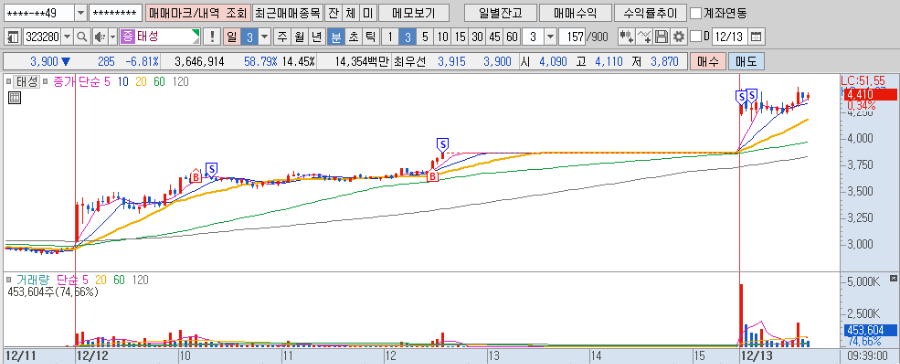This screenshot has width=900, height=364.
Task: Open the stock code 323280 dropdown arrow
Action: click(67, 37)
